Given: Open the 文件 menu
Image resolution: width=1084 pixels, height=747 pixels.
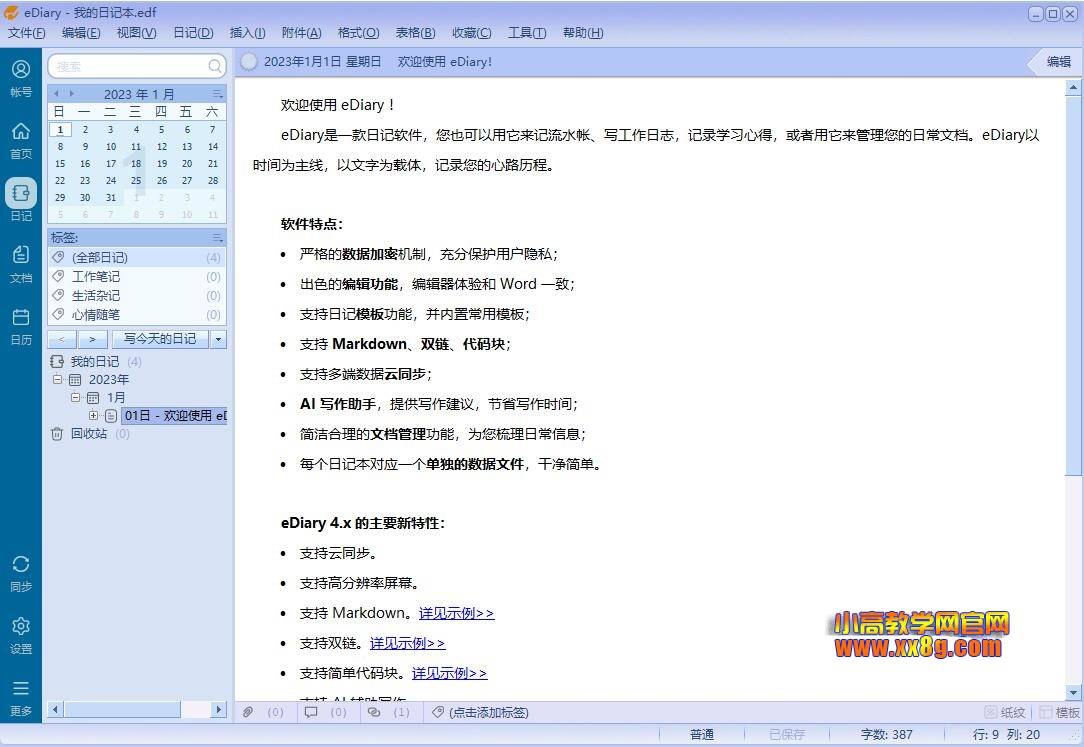Looking at the screenshot, I should pyautogui.click(x=26, y=32).
